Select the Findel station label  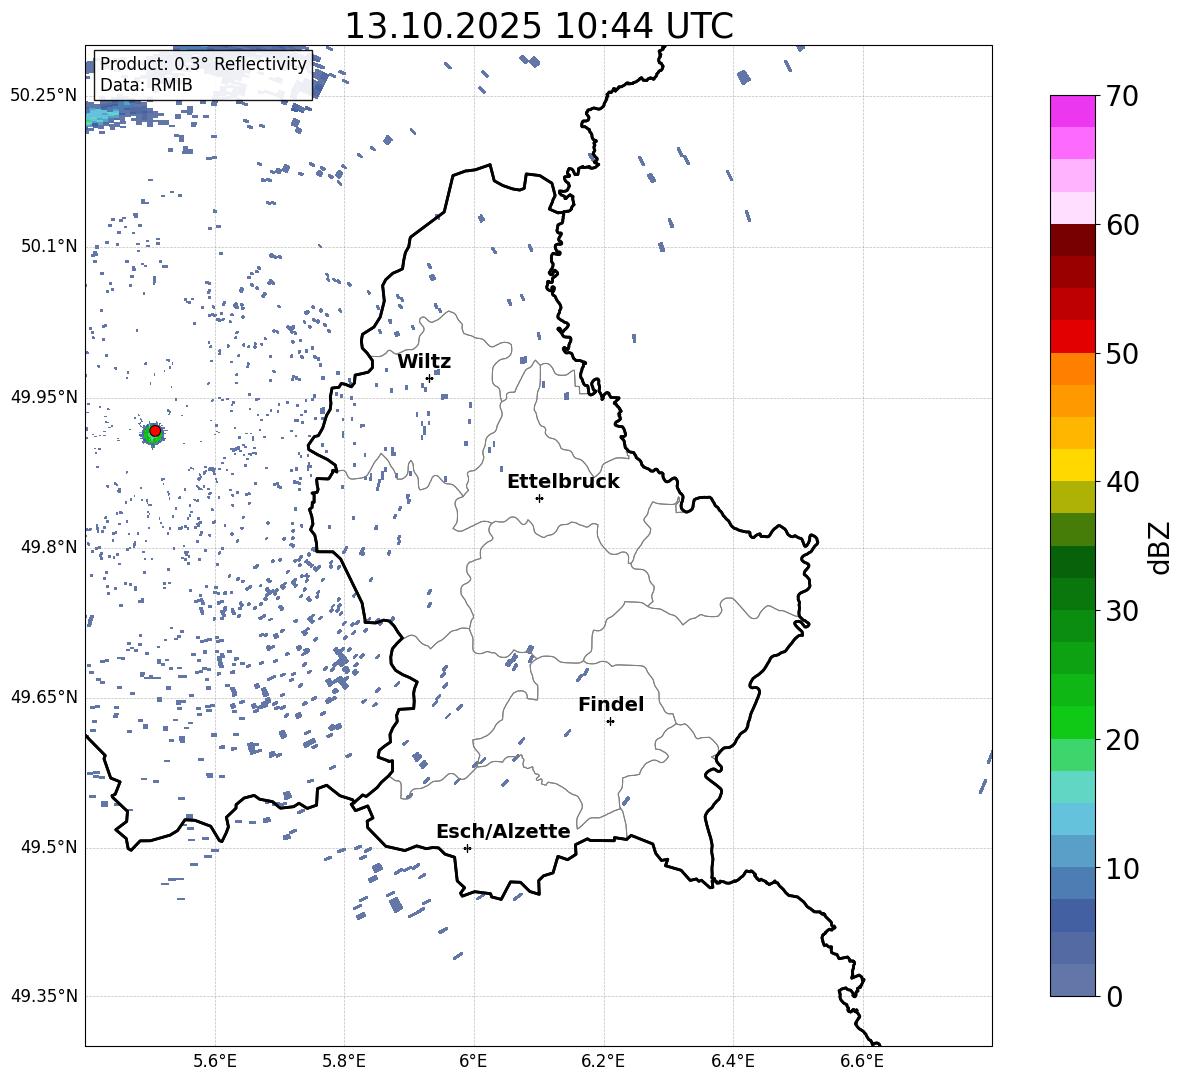click(x=611, y=704)
